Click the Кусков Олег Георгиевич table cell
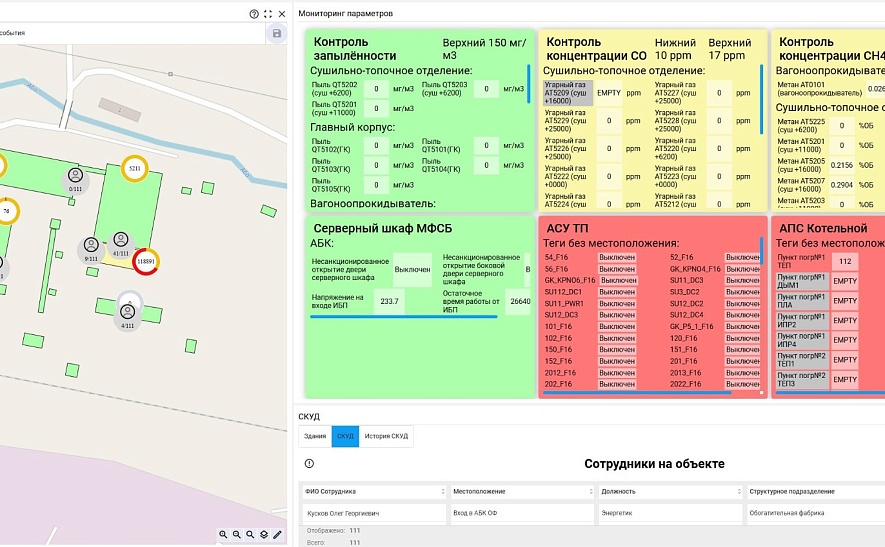 point(374,514)
